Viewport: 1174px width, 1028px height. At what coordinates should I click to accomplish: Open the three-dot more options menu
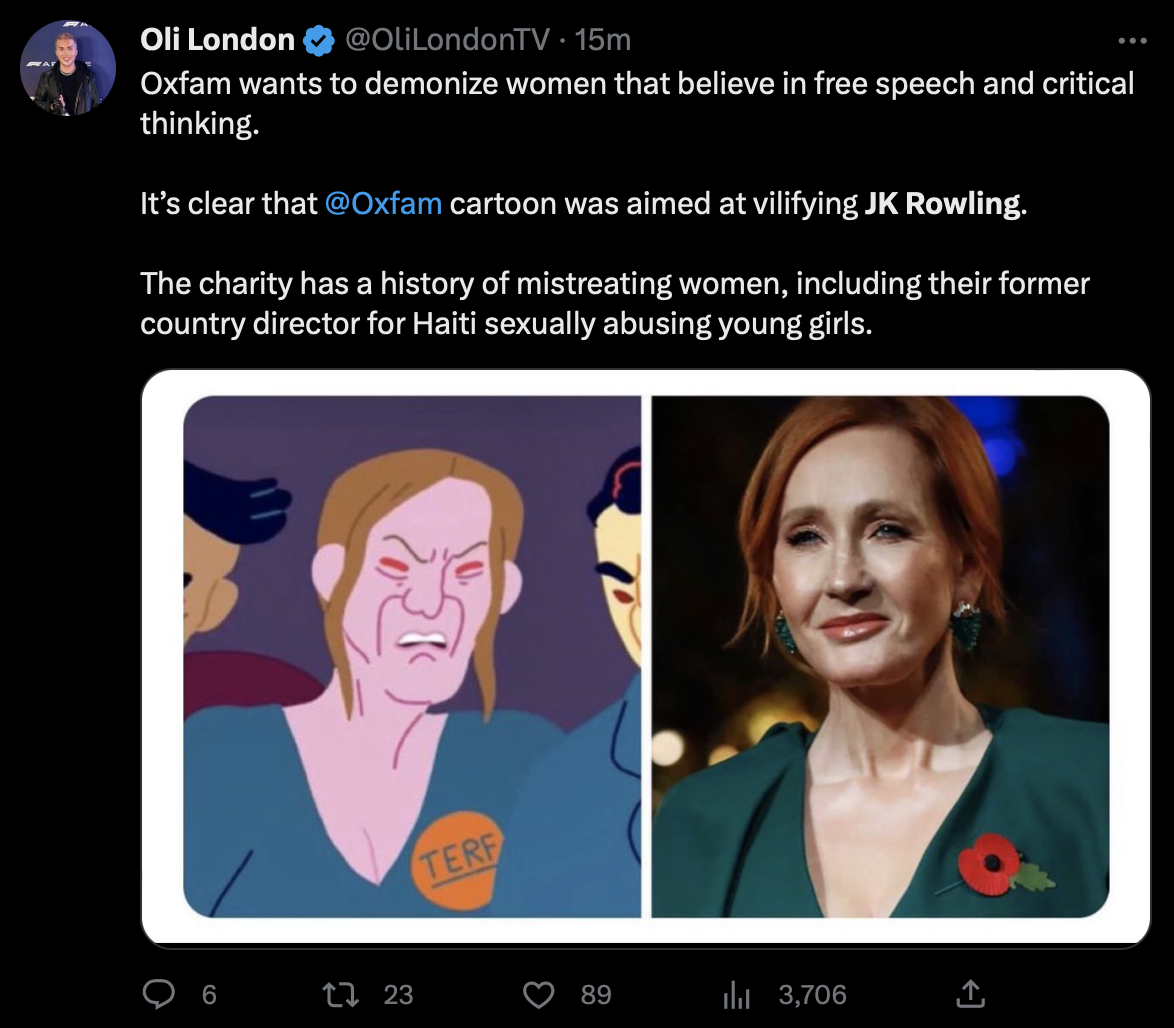click(1132, 40)
